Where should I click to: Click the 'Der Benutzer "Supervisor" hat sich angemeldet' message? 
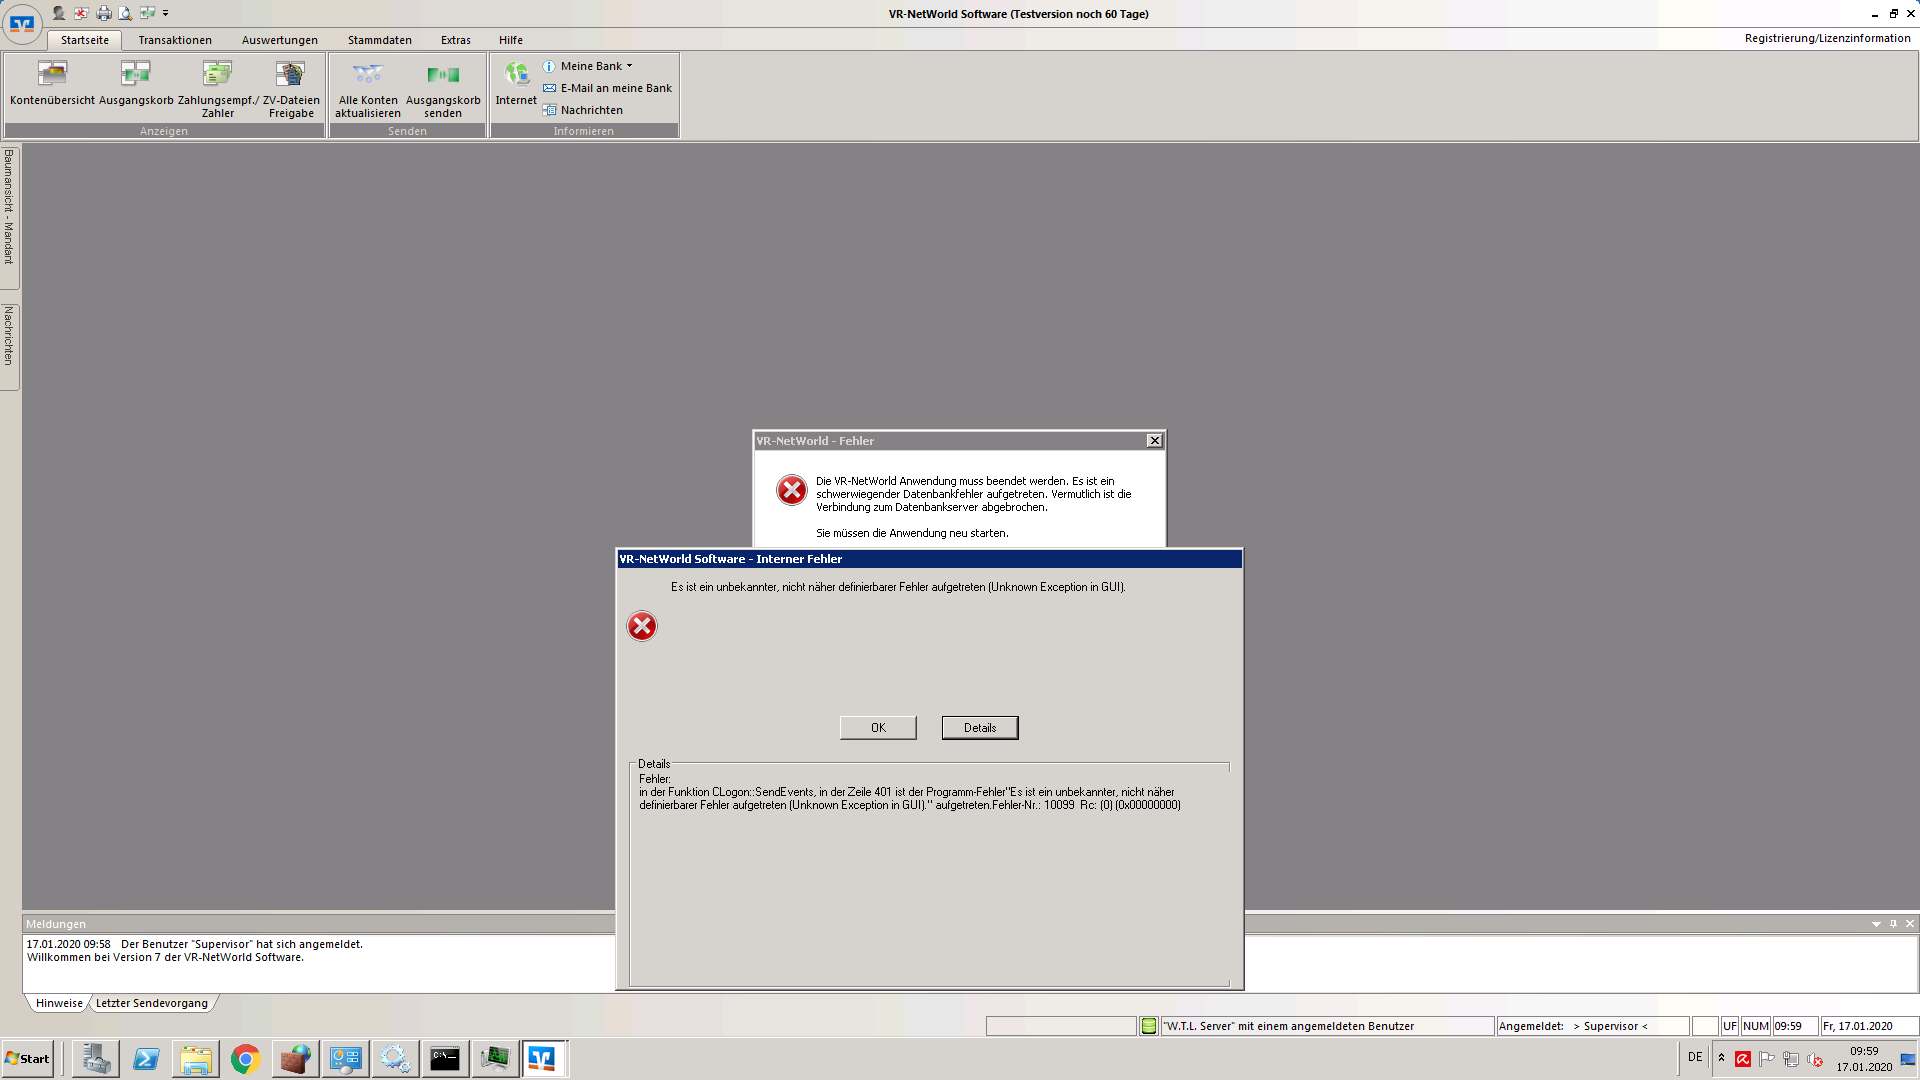242,944
